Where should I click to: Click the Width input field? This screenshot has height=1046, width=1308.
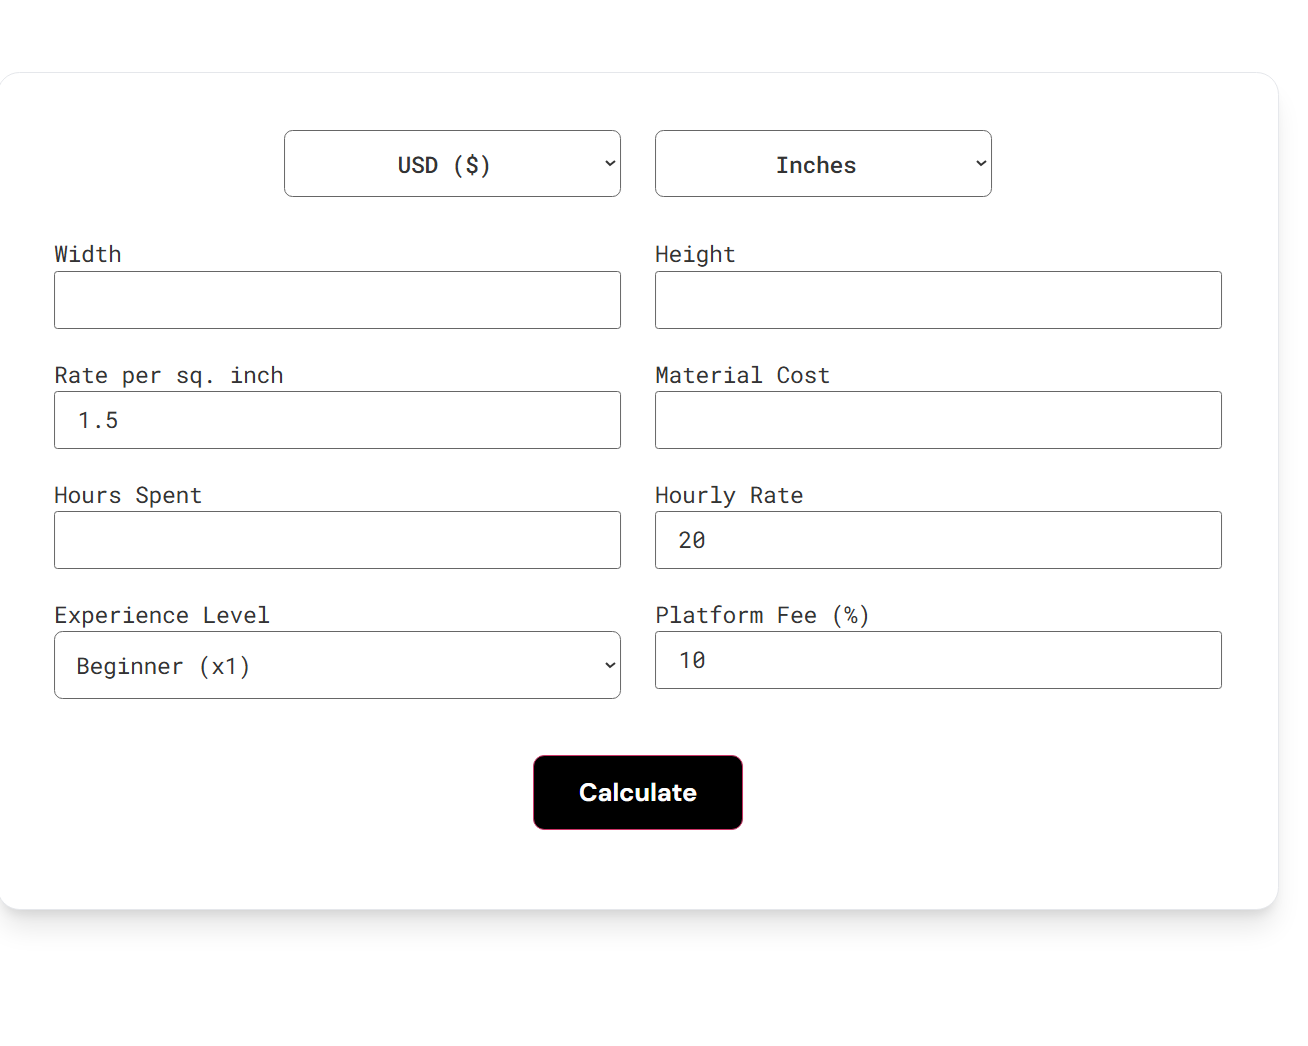click(x=337, y=300)
